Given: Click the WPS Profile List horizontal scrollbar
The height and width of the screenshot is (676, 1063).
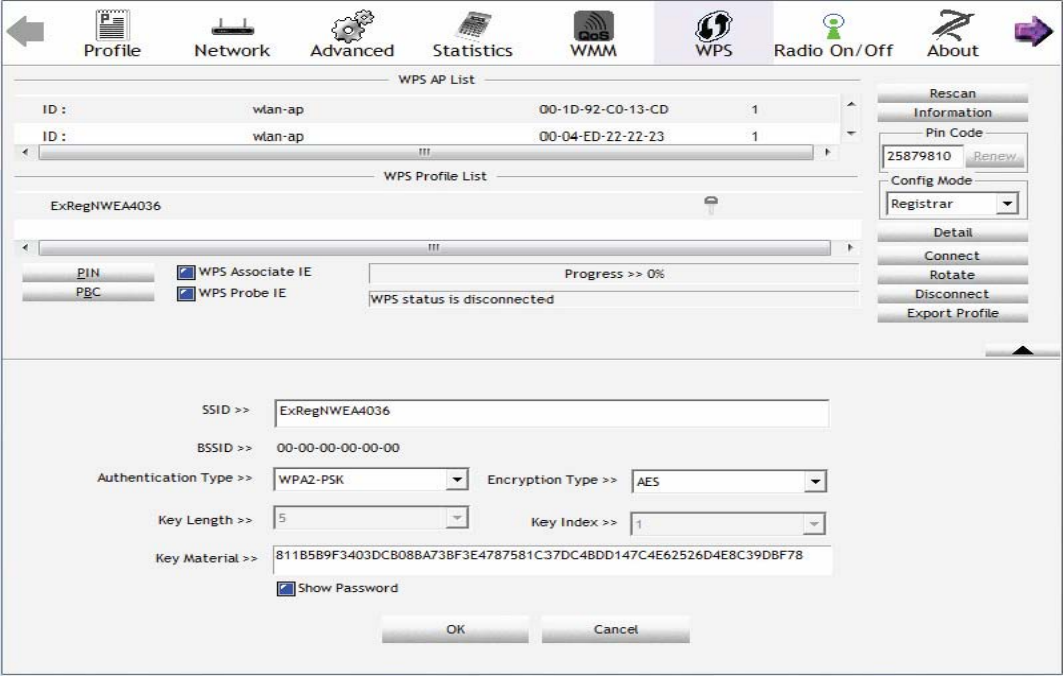Looking at the screenshot, I should click(x=435, y=248).
